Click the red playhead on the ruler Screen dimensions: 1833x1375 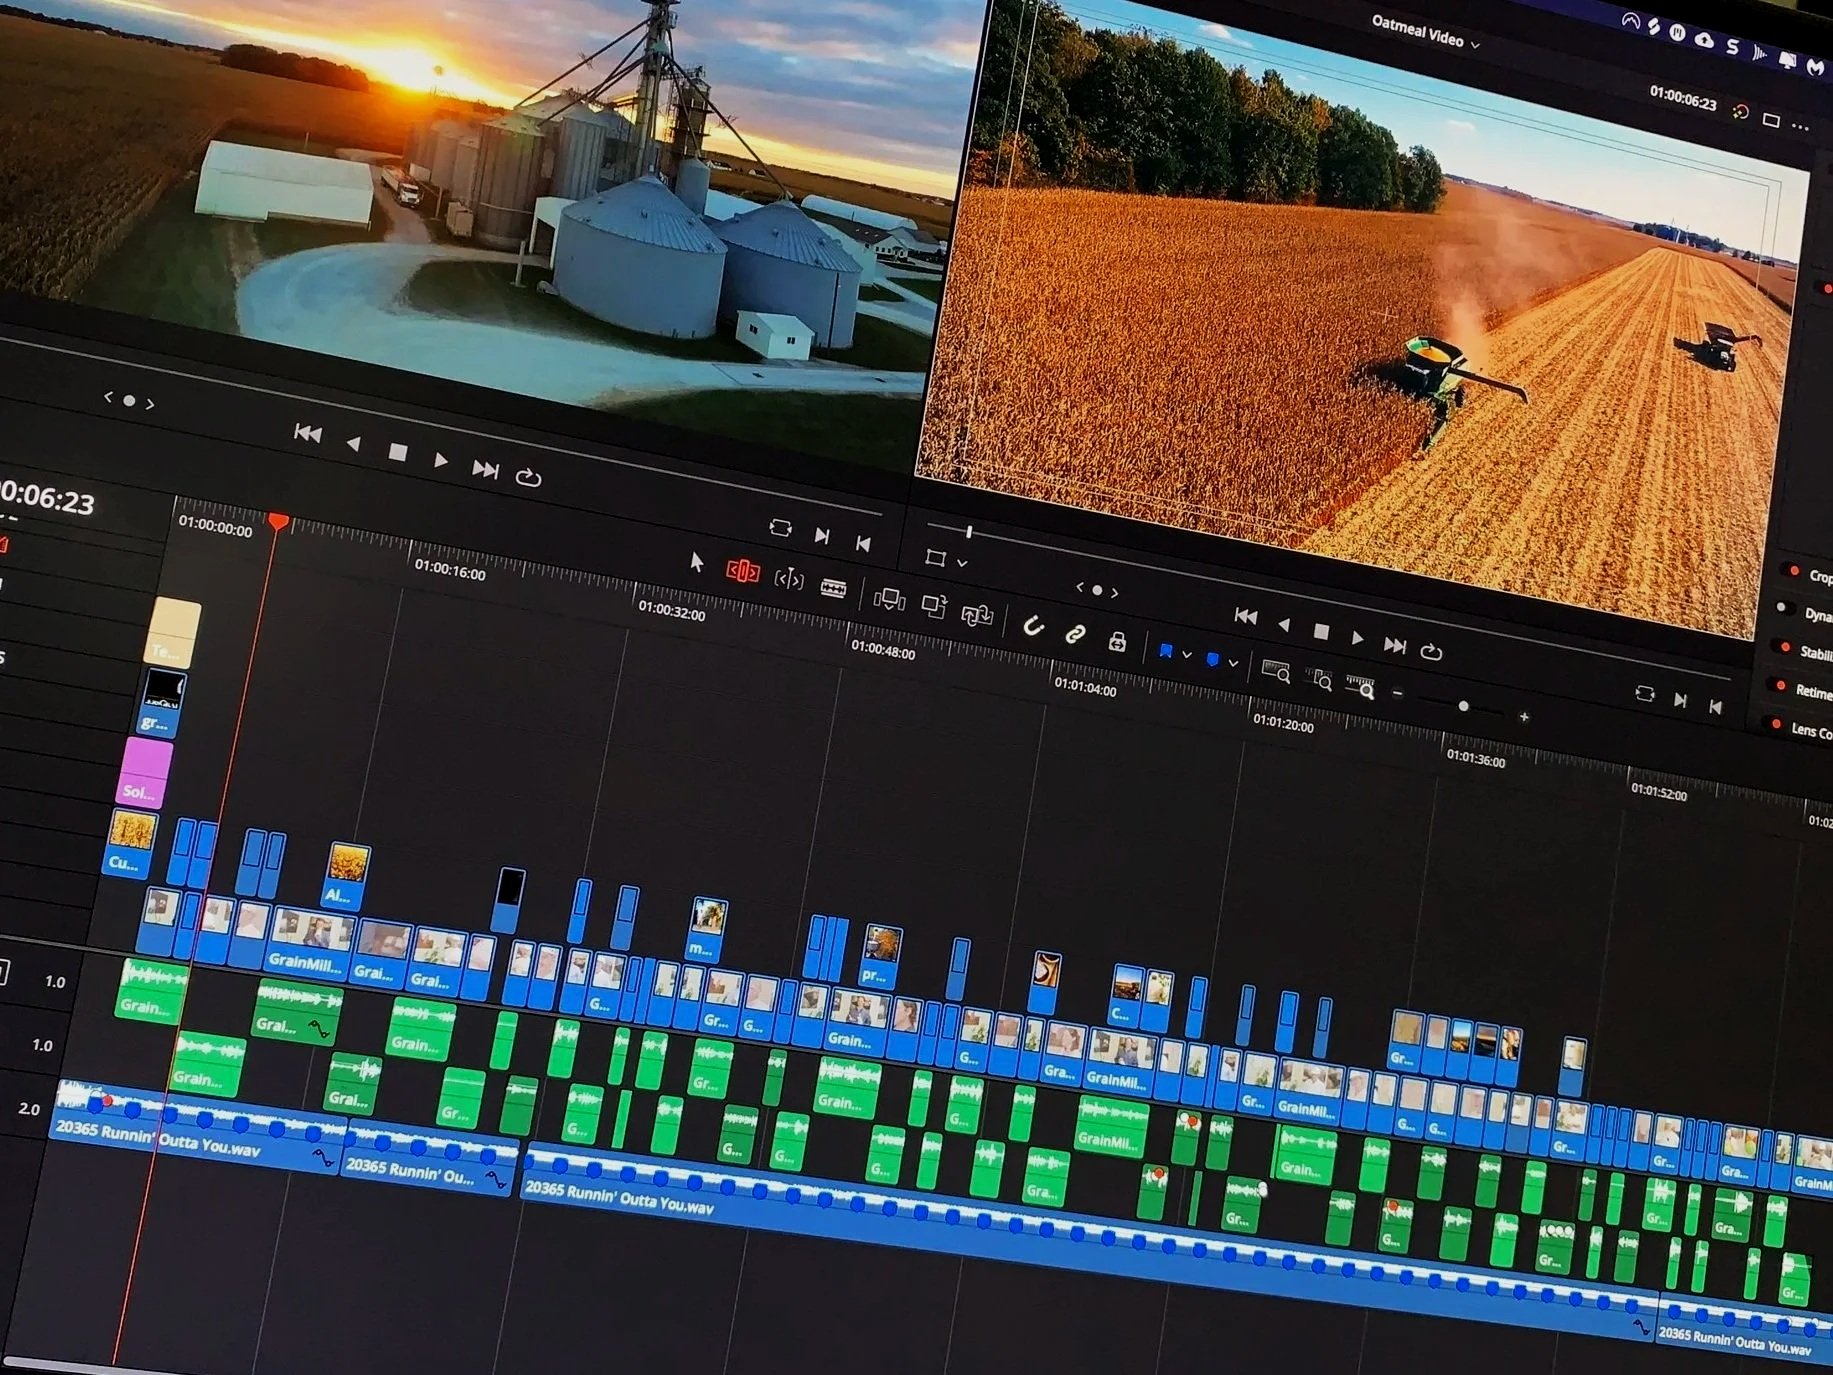tap(279, 521)
